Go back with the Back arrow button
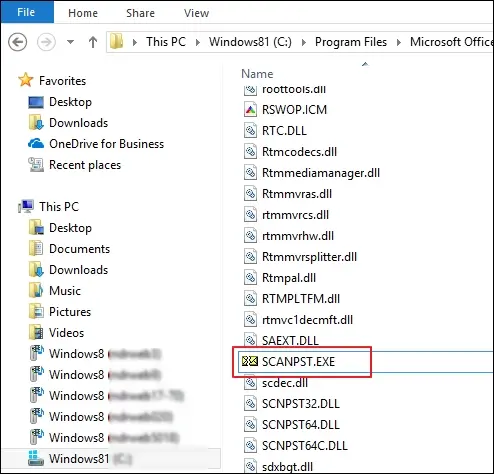The image size is (494, 474). [17, 42]
